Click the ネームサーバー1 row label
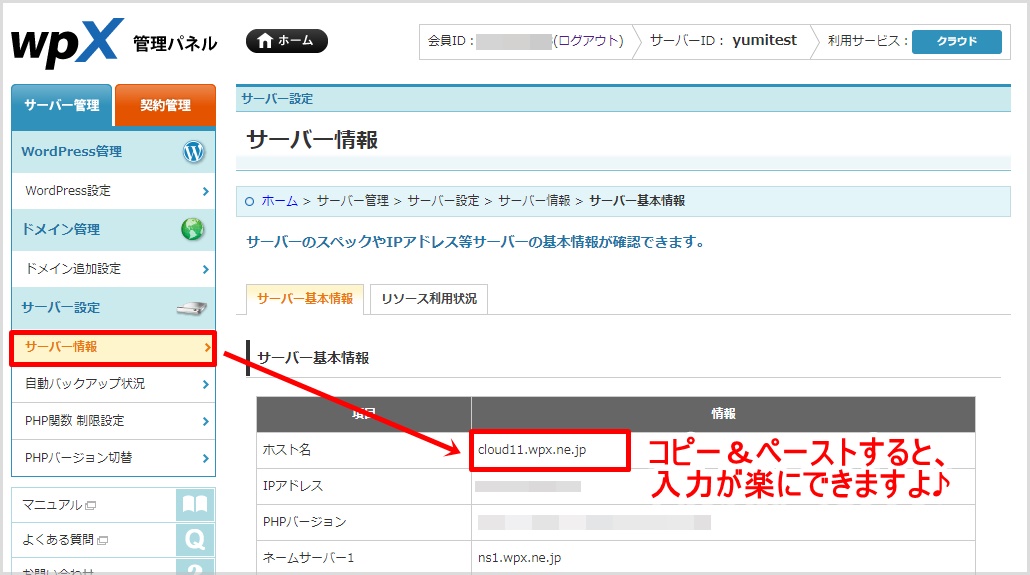Screen dimensions: 1030x575 [308, 558]
